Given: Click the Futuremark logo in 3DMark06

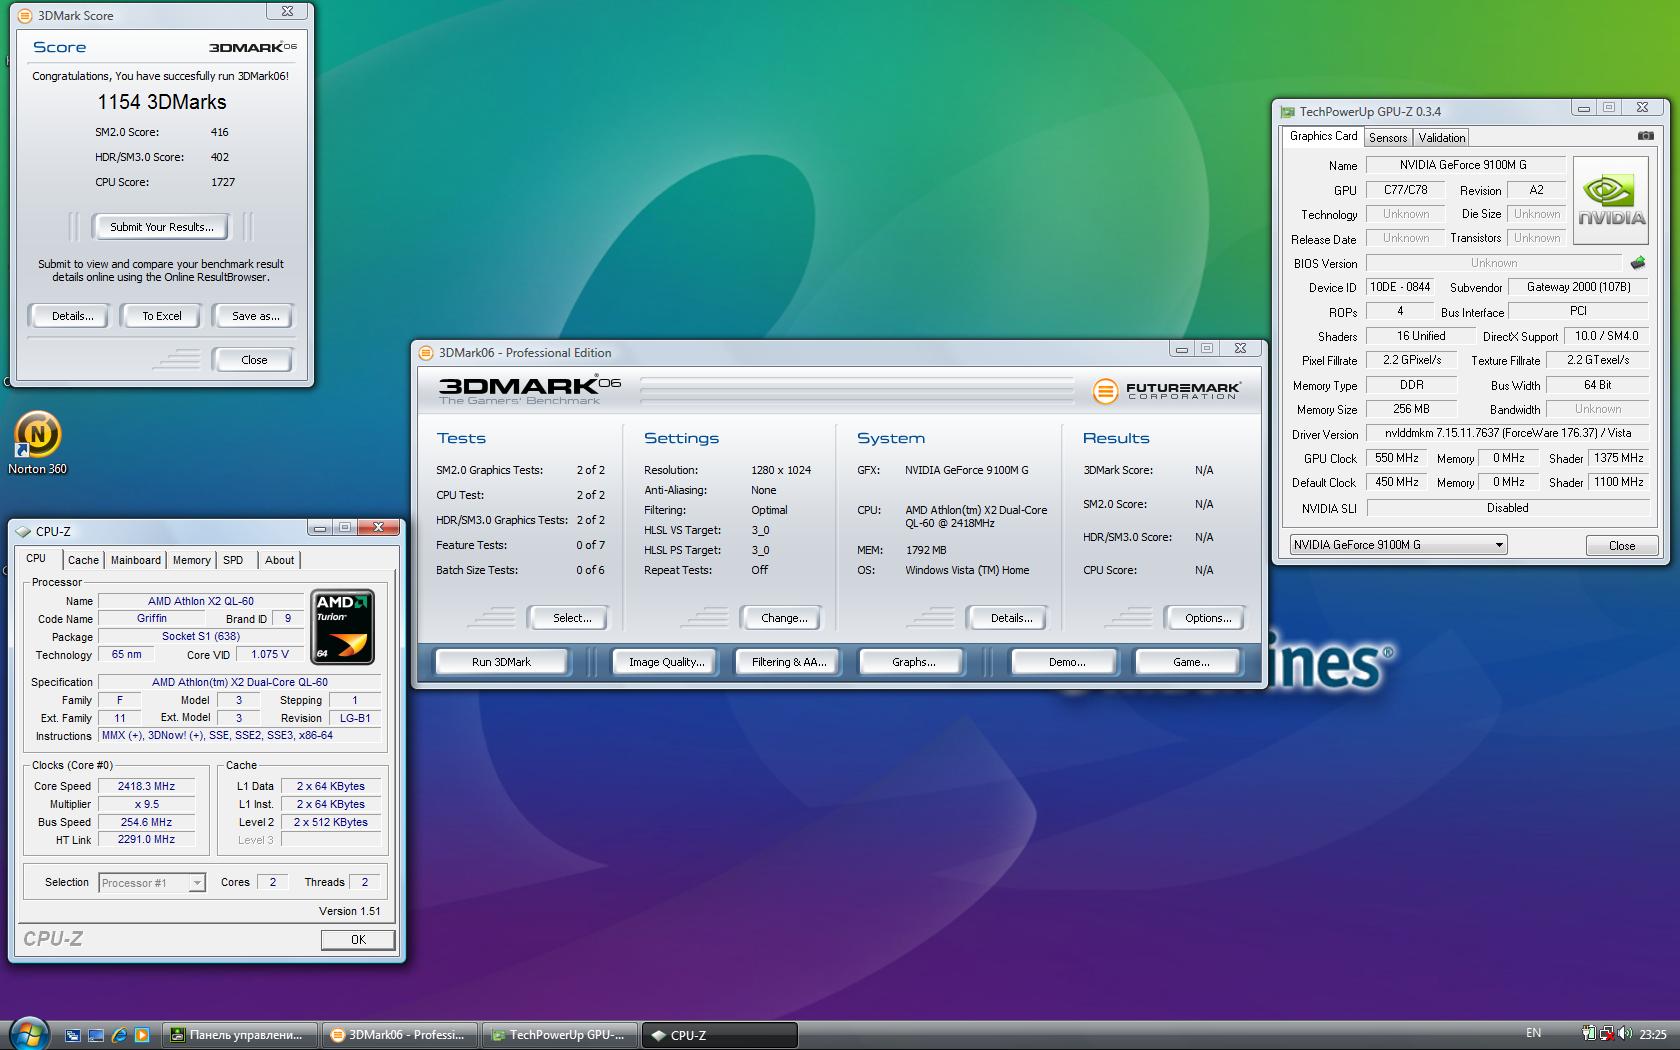Looking at the screenshot, I should click(x=1166, y=390).
